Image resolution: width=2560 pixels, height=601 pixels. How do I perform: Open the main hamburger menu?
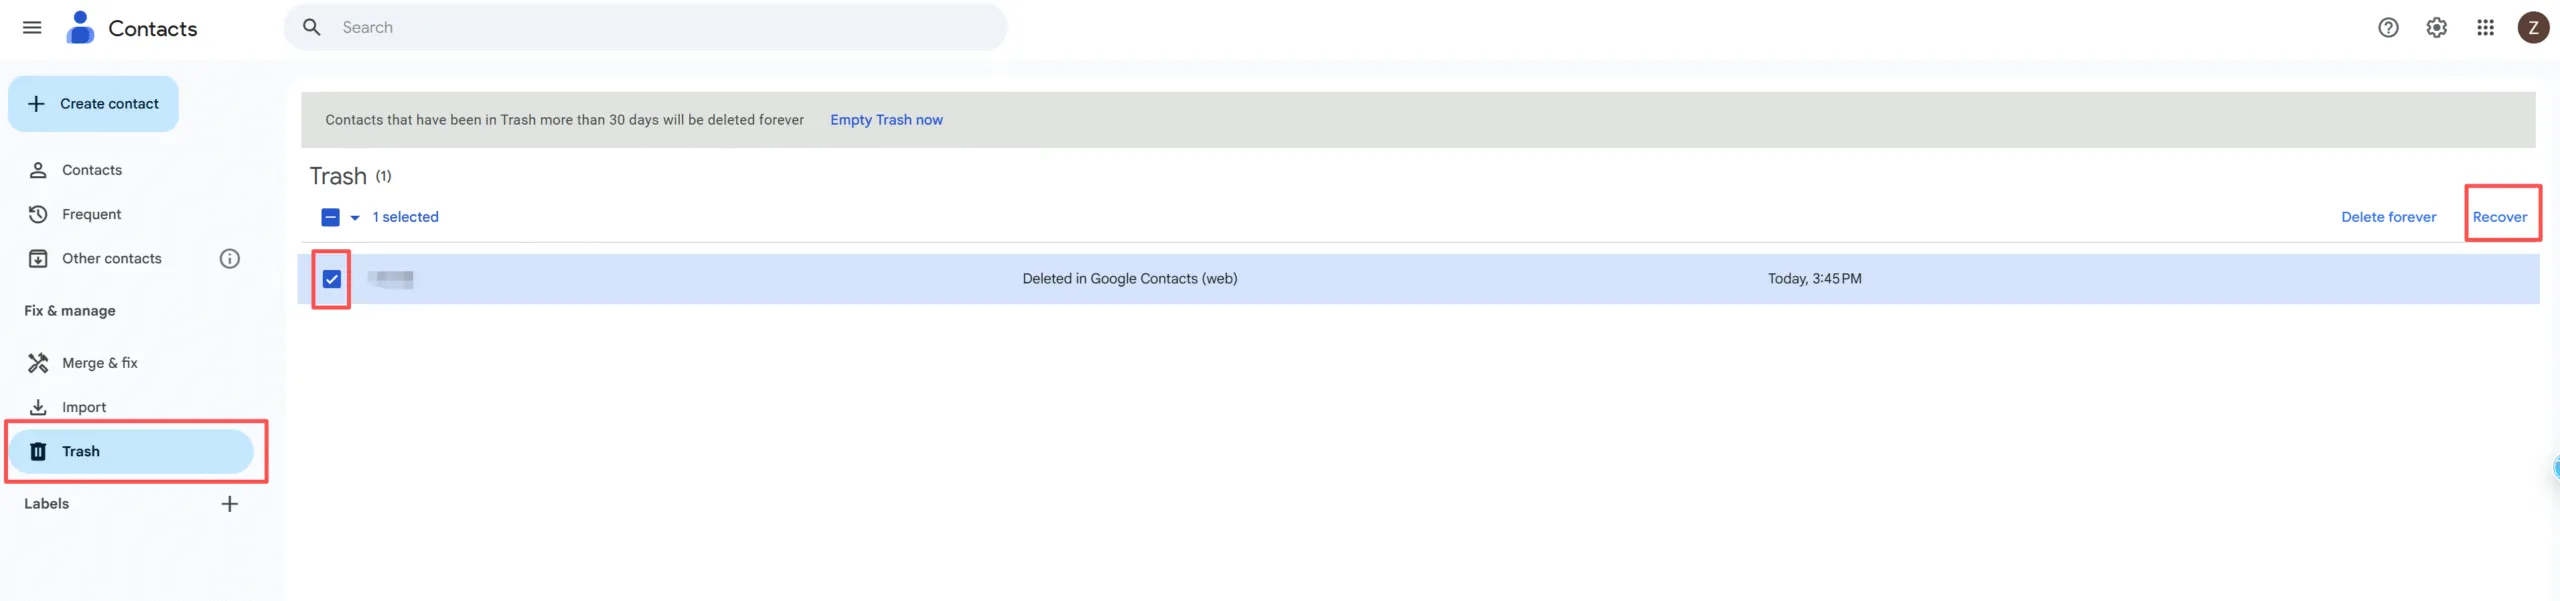pyautogui.click(x=32, y=28)
